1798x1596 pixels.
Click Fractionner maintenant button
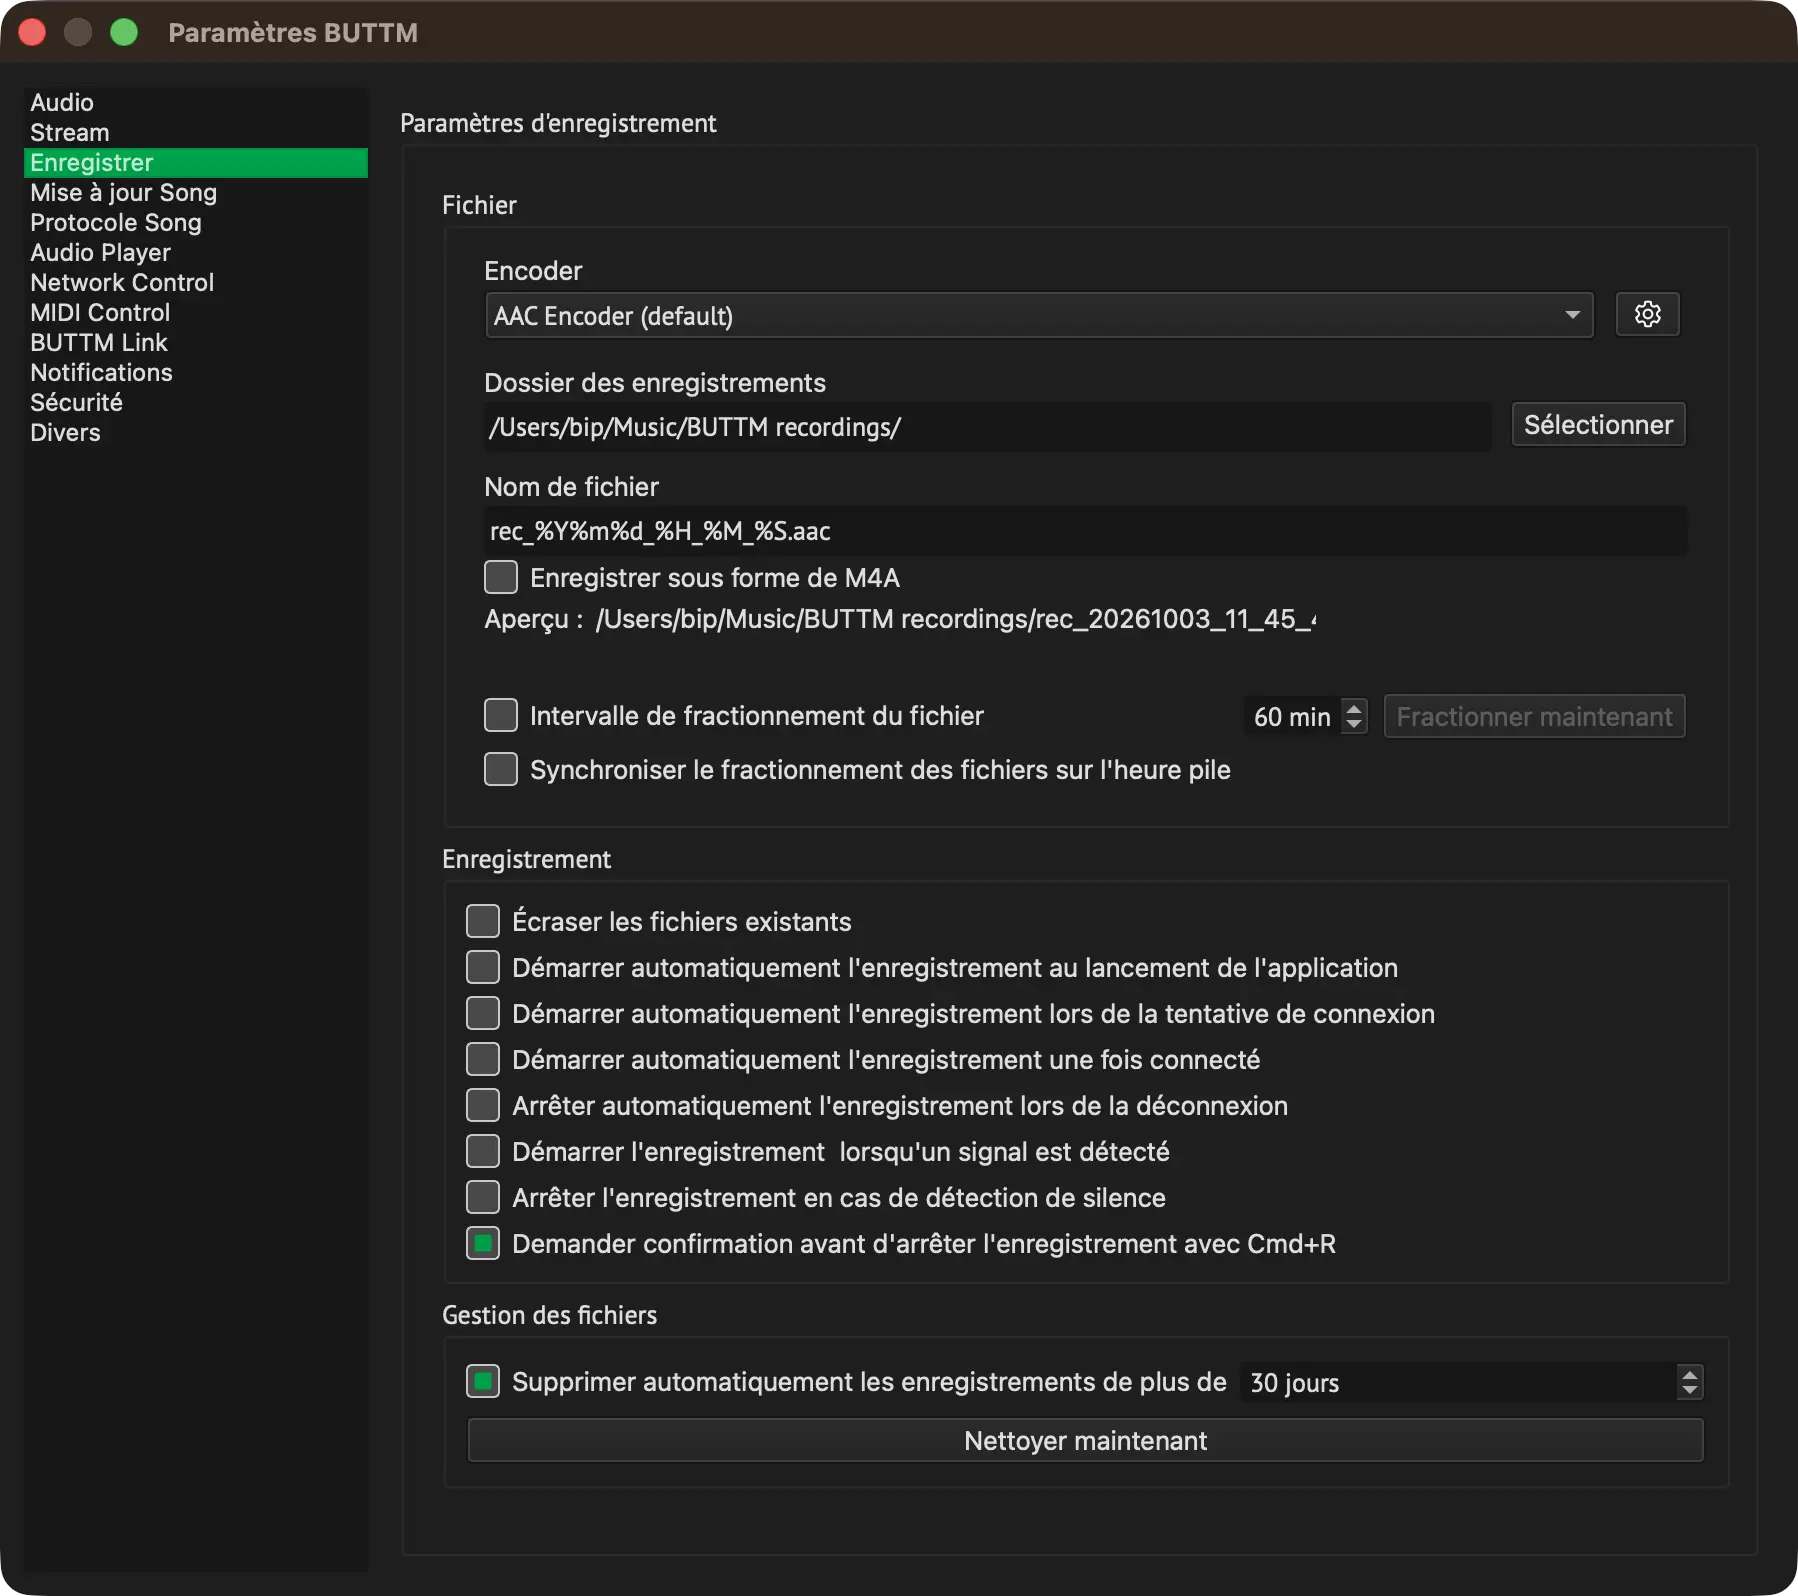1534,716
